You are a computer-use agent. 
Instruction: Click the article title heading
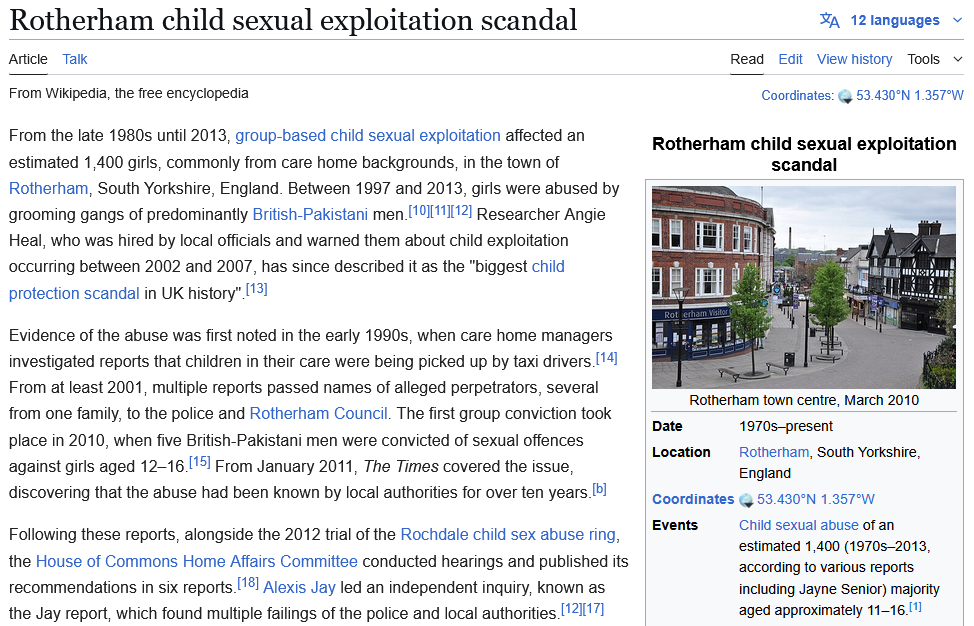tap(293, 20)
